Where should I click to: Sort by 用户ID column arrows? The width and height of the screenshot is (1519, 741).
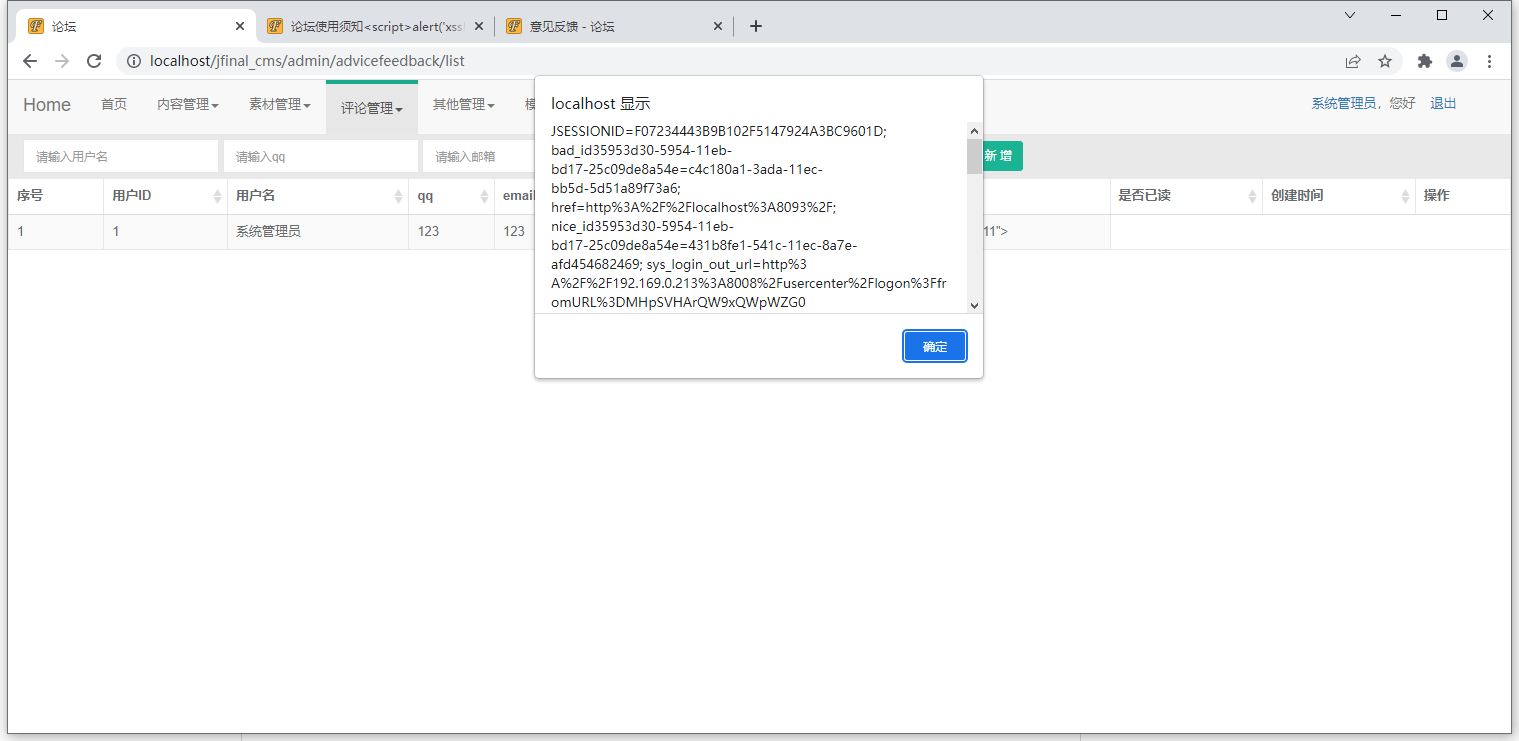[x=217, y=196]
